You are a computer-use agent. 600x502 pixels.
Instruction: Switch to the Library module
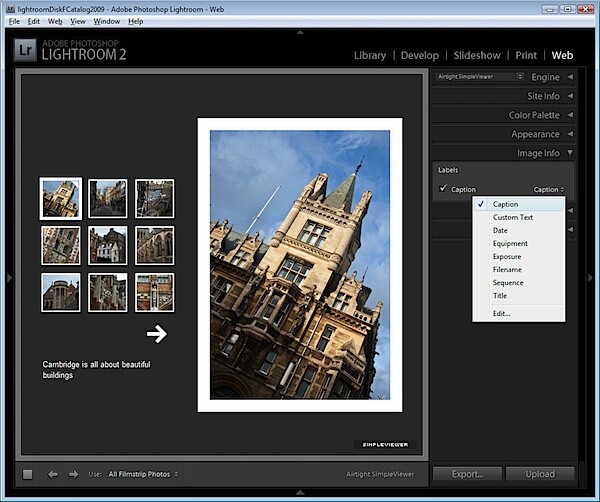[370, 55]
